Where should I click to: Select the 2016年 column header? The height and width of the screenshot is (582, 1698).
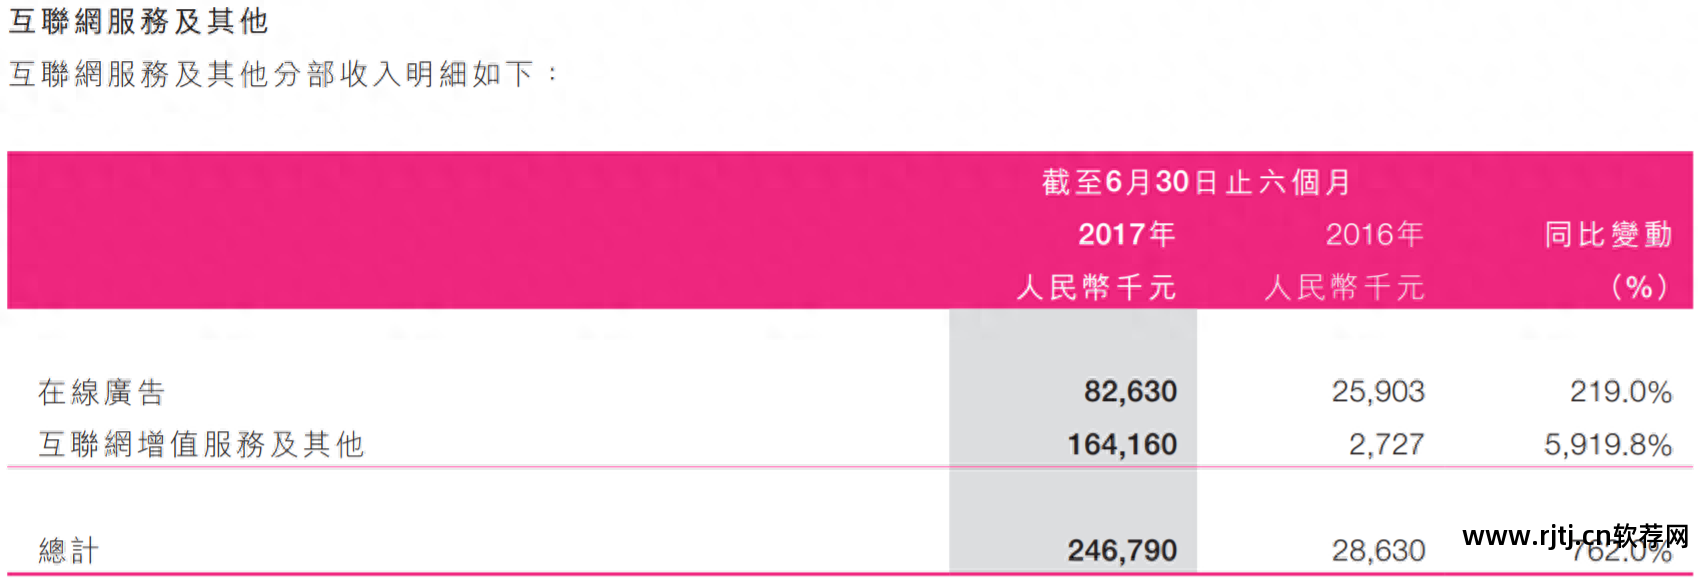(1374, 234)
